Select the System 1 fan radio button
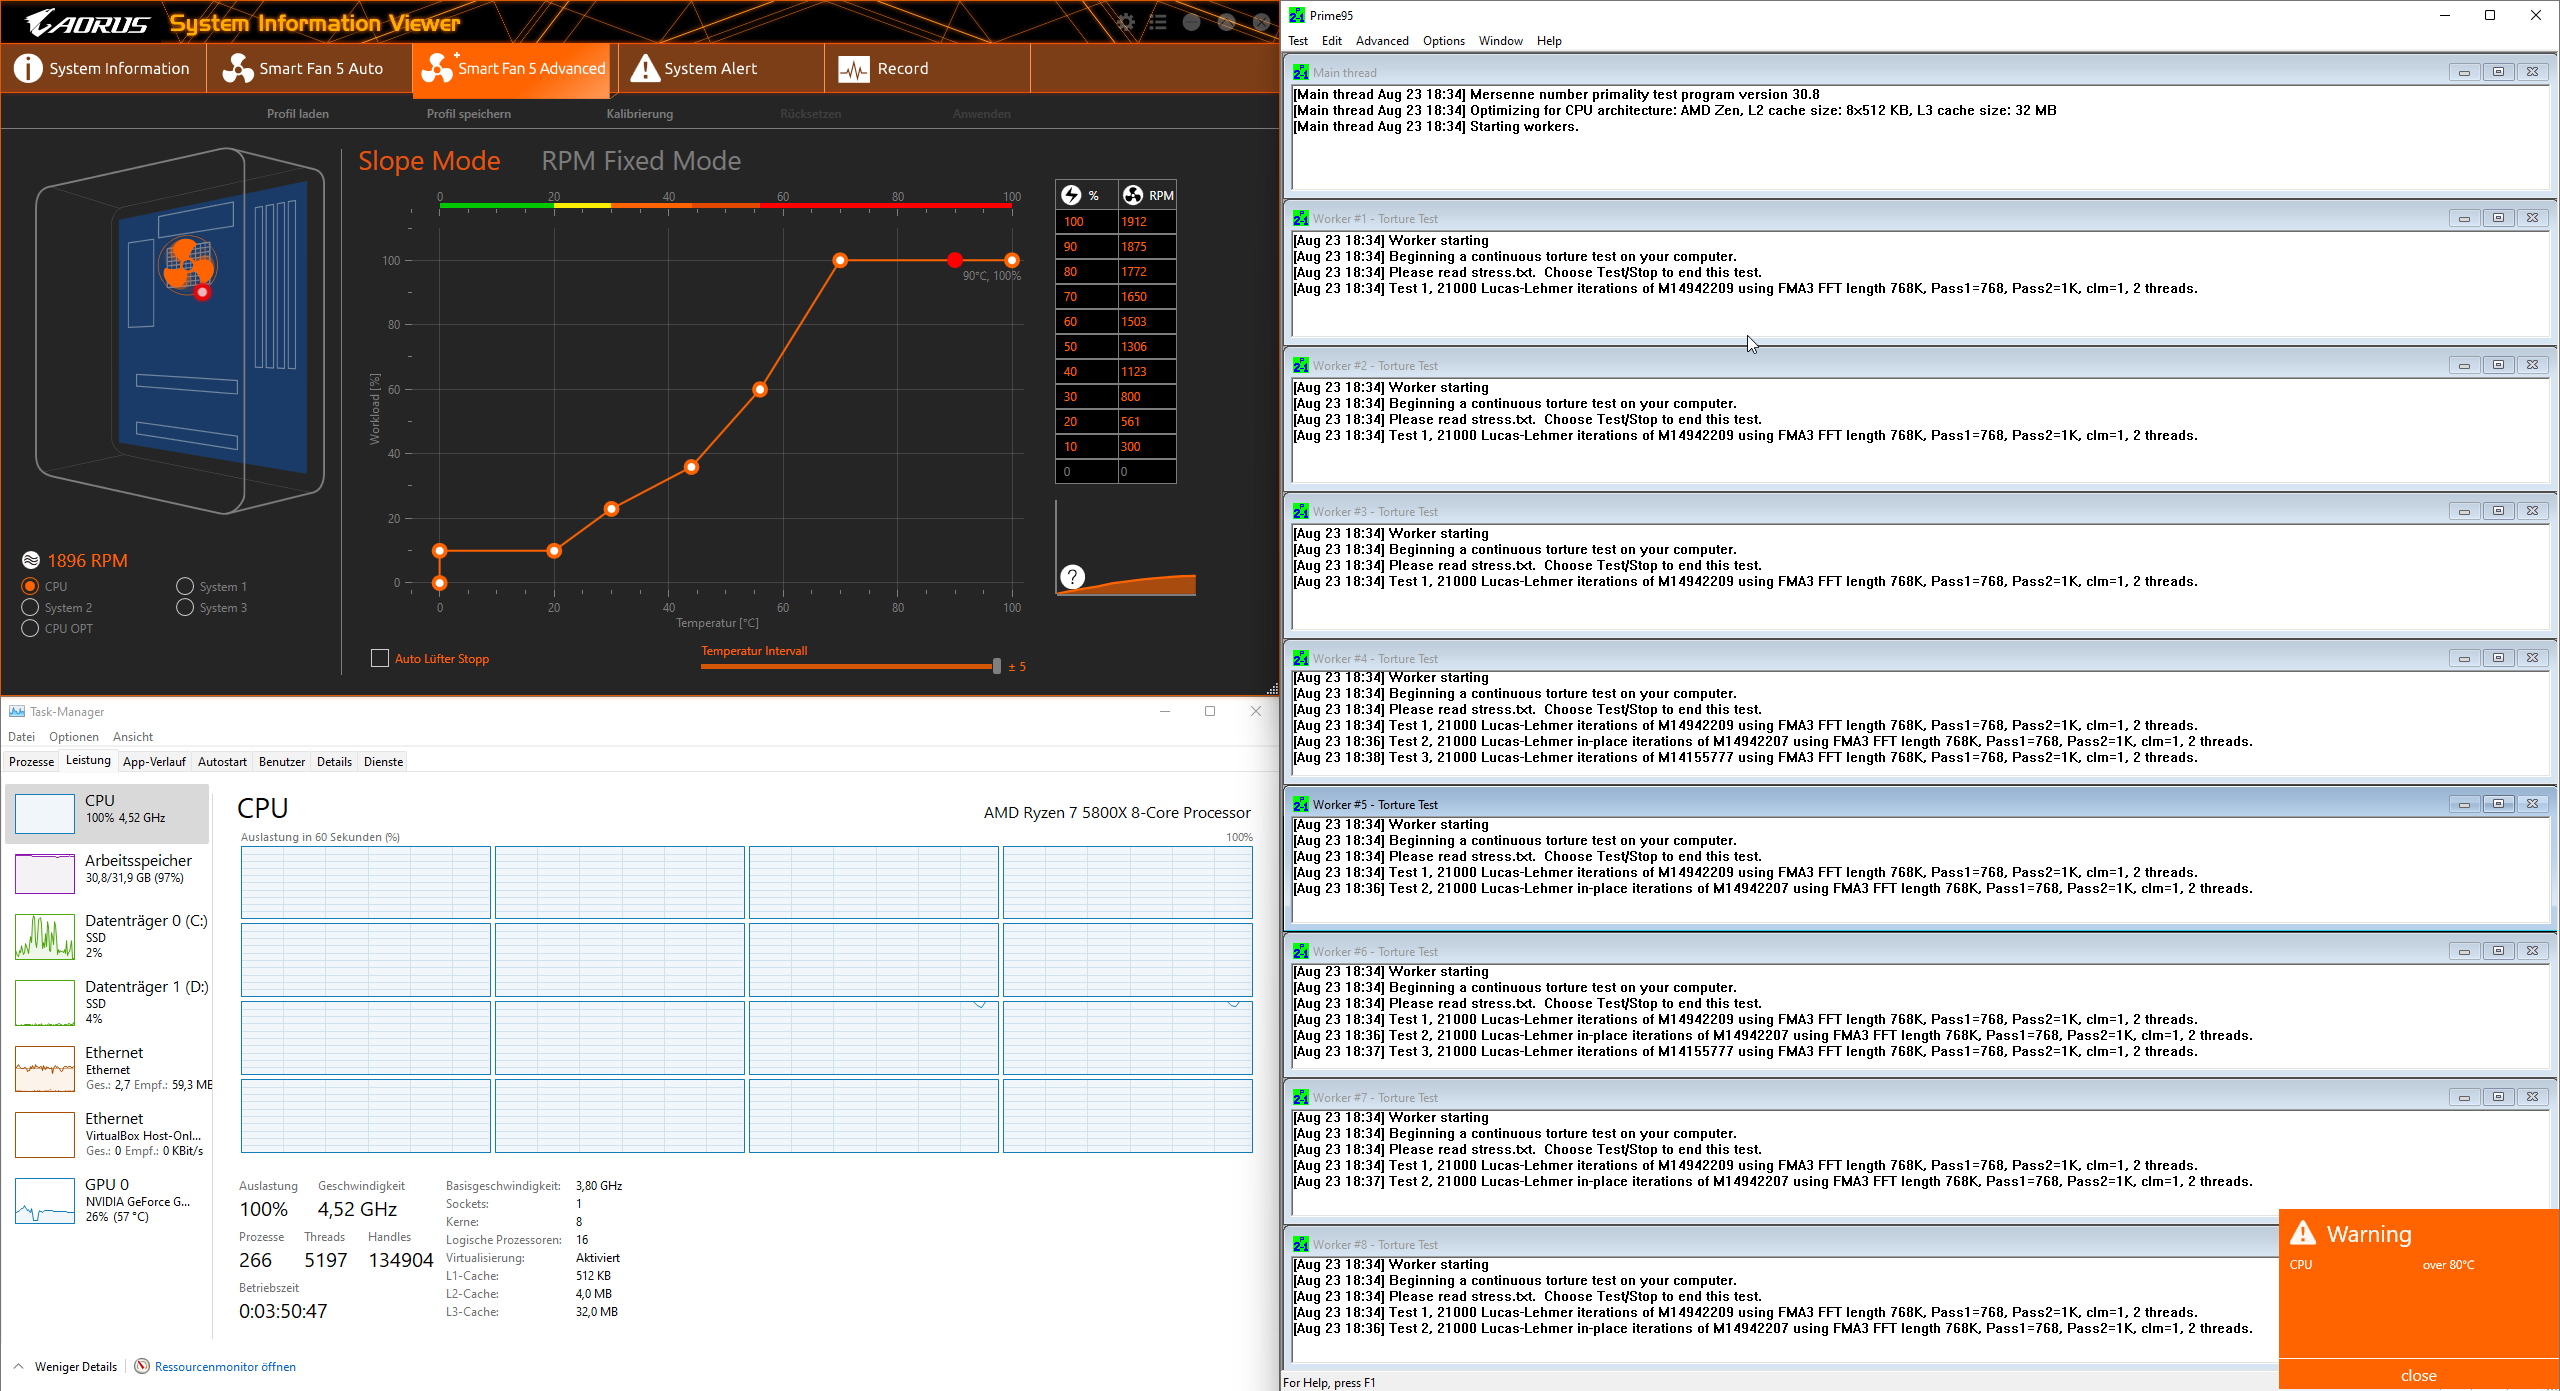The image size is (2560, 1391). pos(185,587)
